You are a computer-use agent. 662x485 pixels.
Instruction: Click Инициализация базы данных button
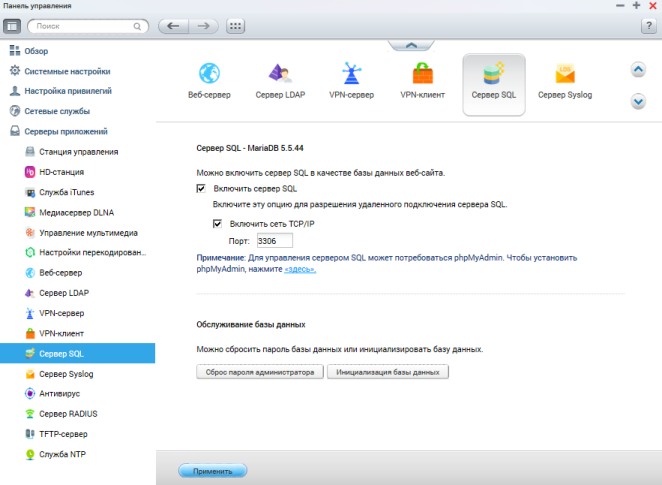(x=388, y=372)
